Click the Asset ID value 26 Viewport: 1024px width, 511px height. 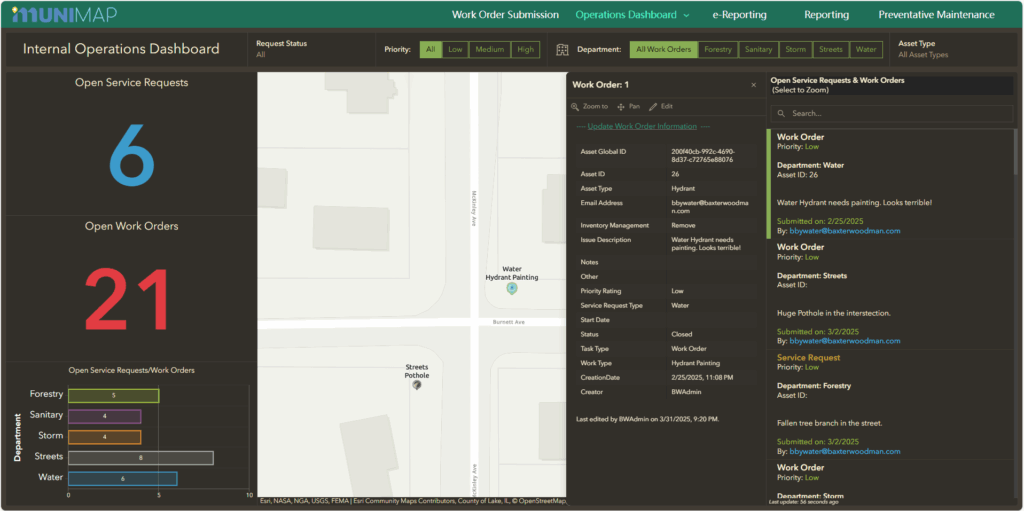click(x=675, y=174)
